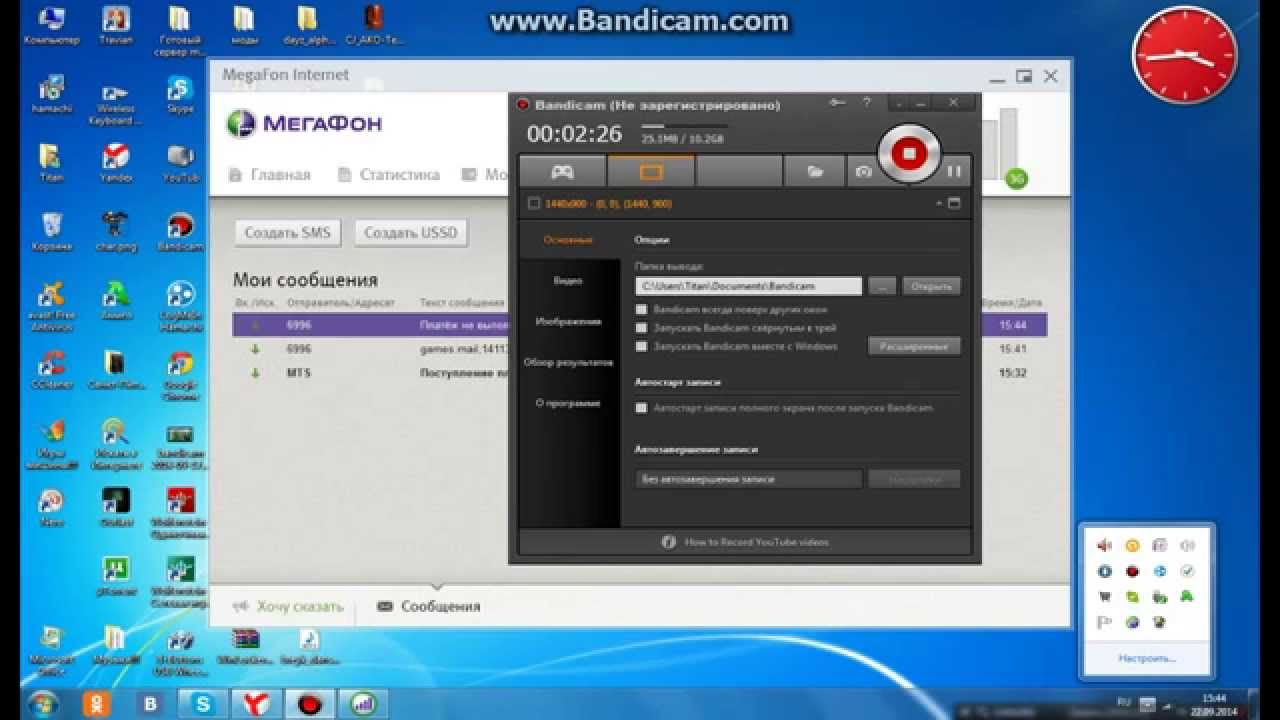Viewport: 1280px width, 720px height.
Task: Toggle checkbox beside 1440x900 capture area
Action: coord(534,204)
